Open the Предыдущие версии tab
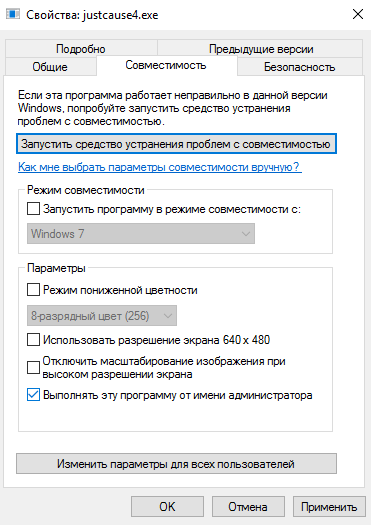 [x=261, y=49]
